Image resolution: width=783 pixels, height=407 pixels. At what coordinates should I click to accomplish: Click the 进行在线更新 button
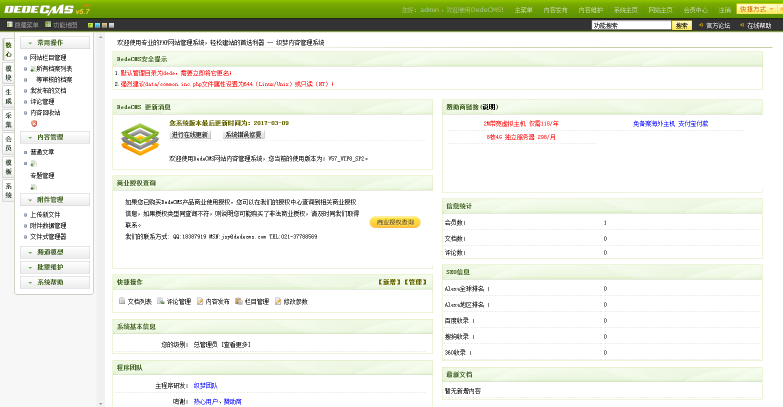(190, 135)
